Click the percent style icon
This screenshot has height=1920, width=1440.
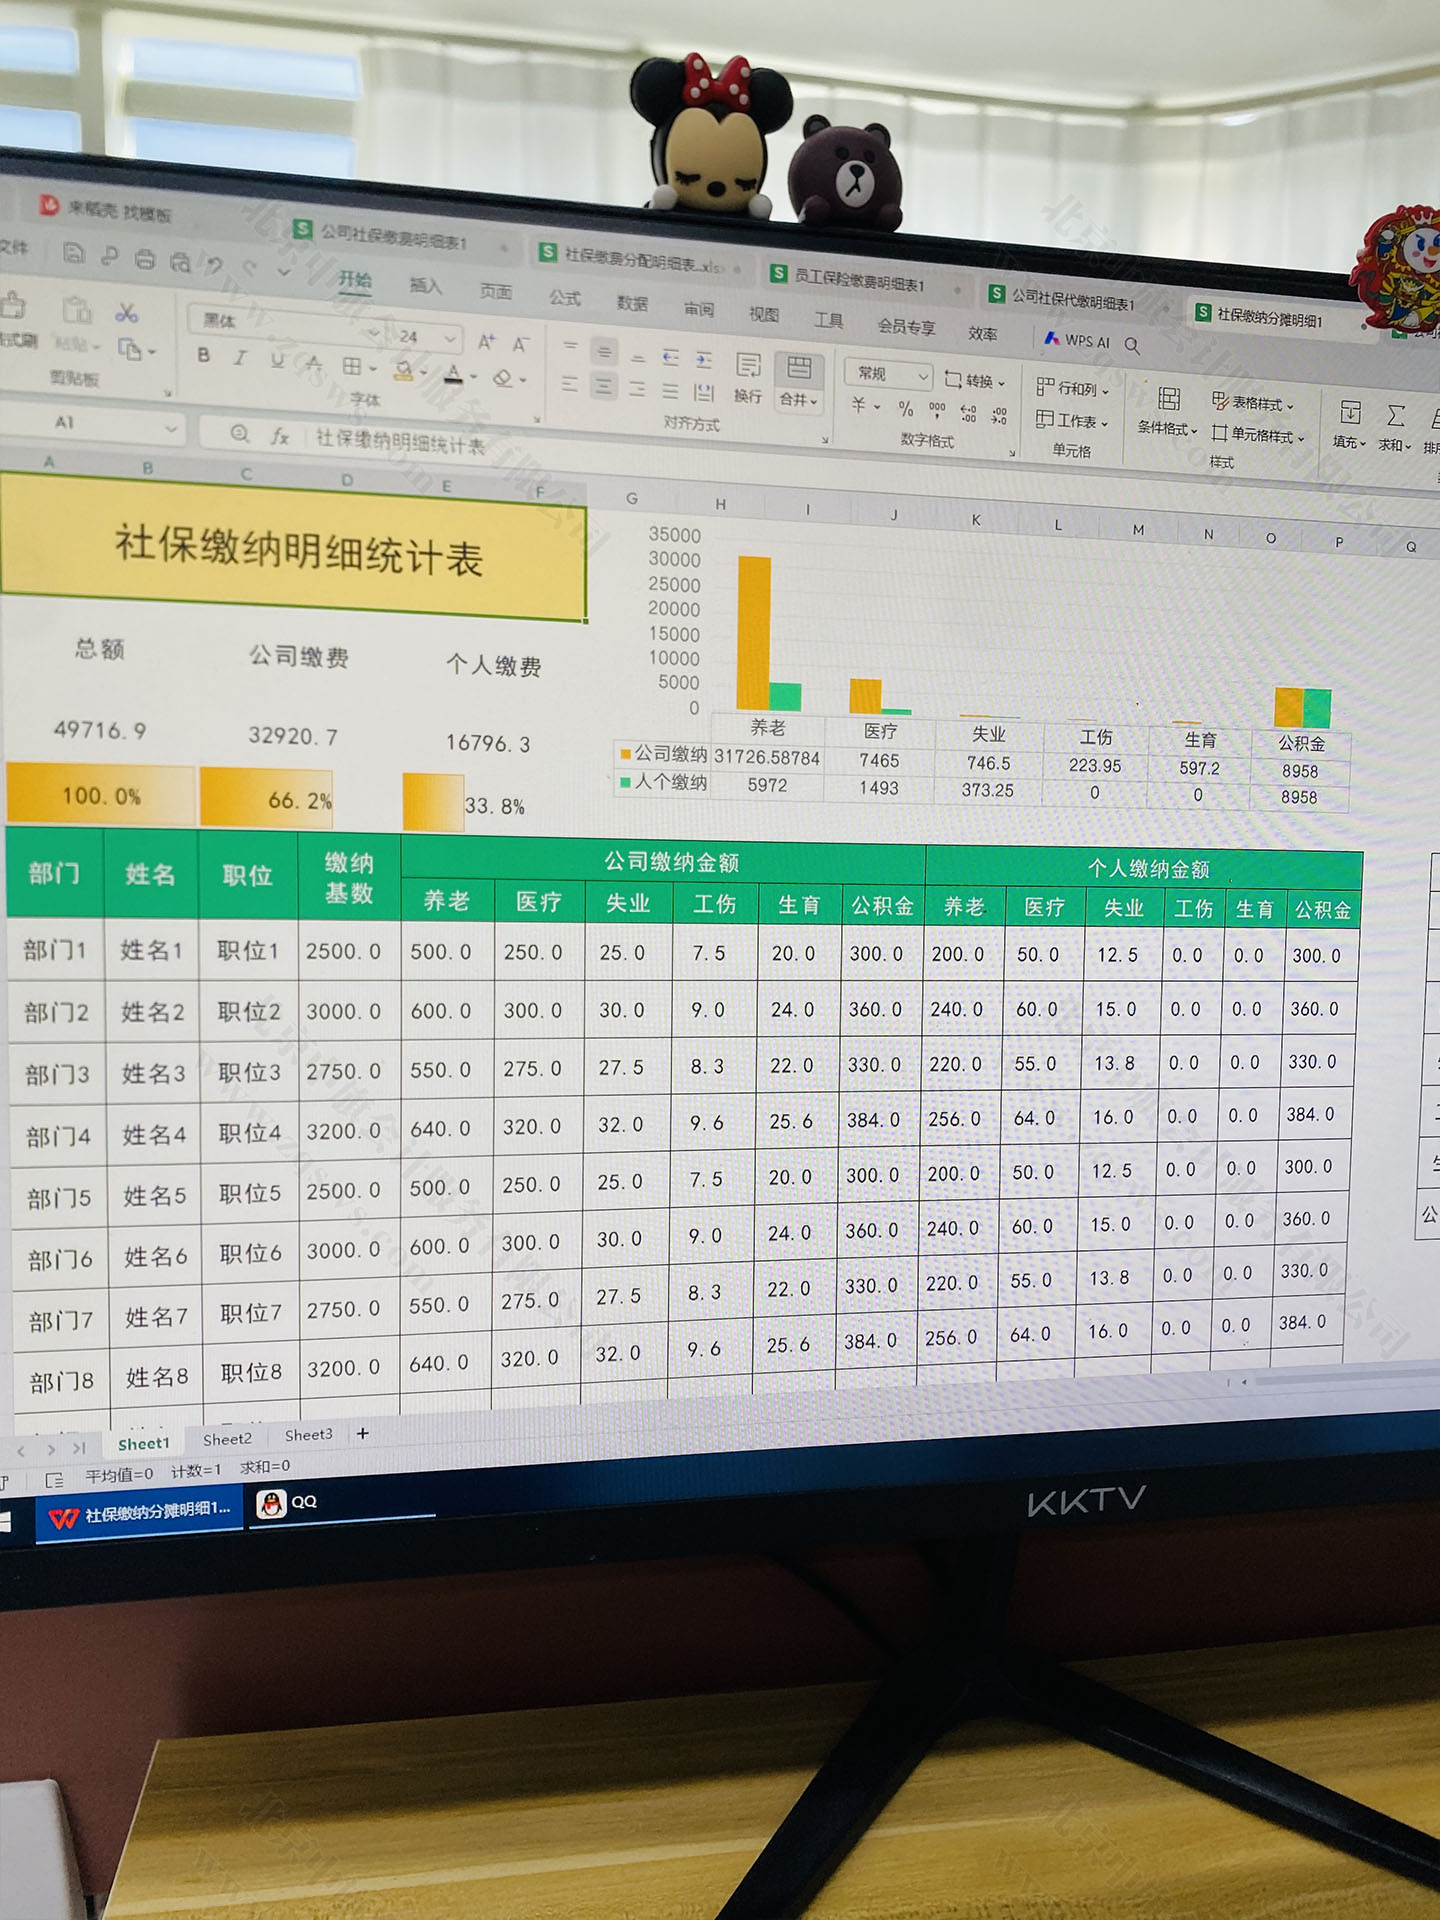point(905,408)
